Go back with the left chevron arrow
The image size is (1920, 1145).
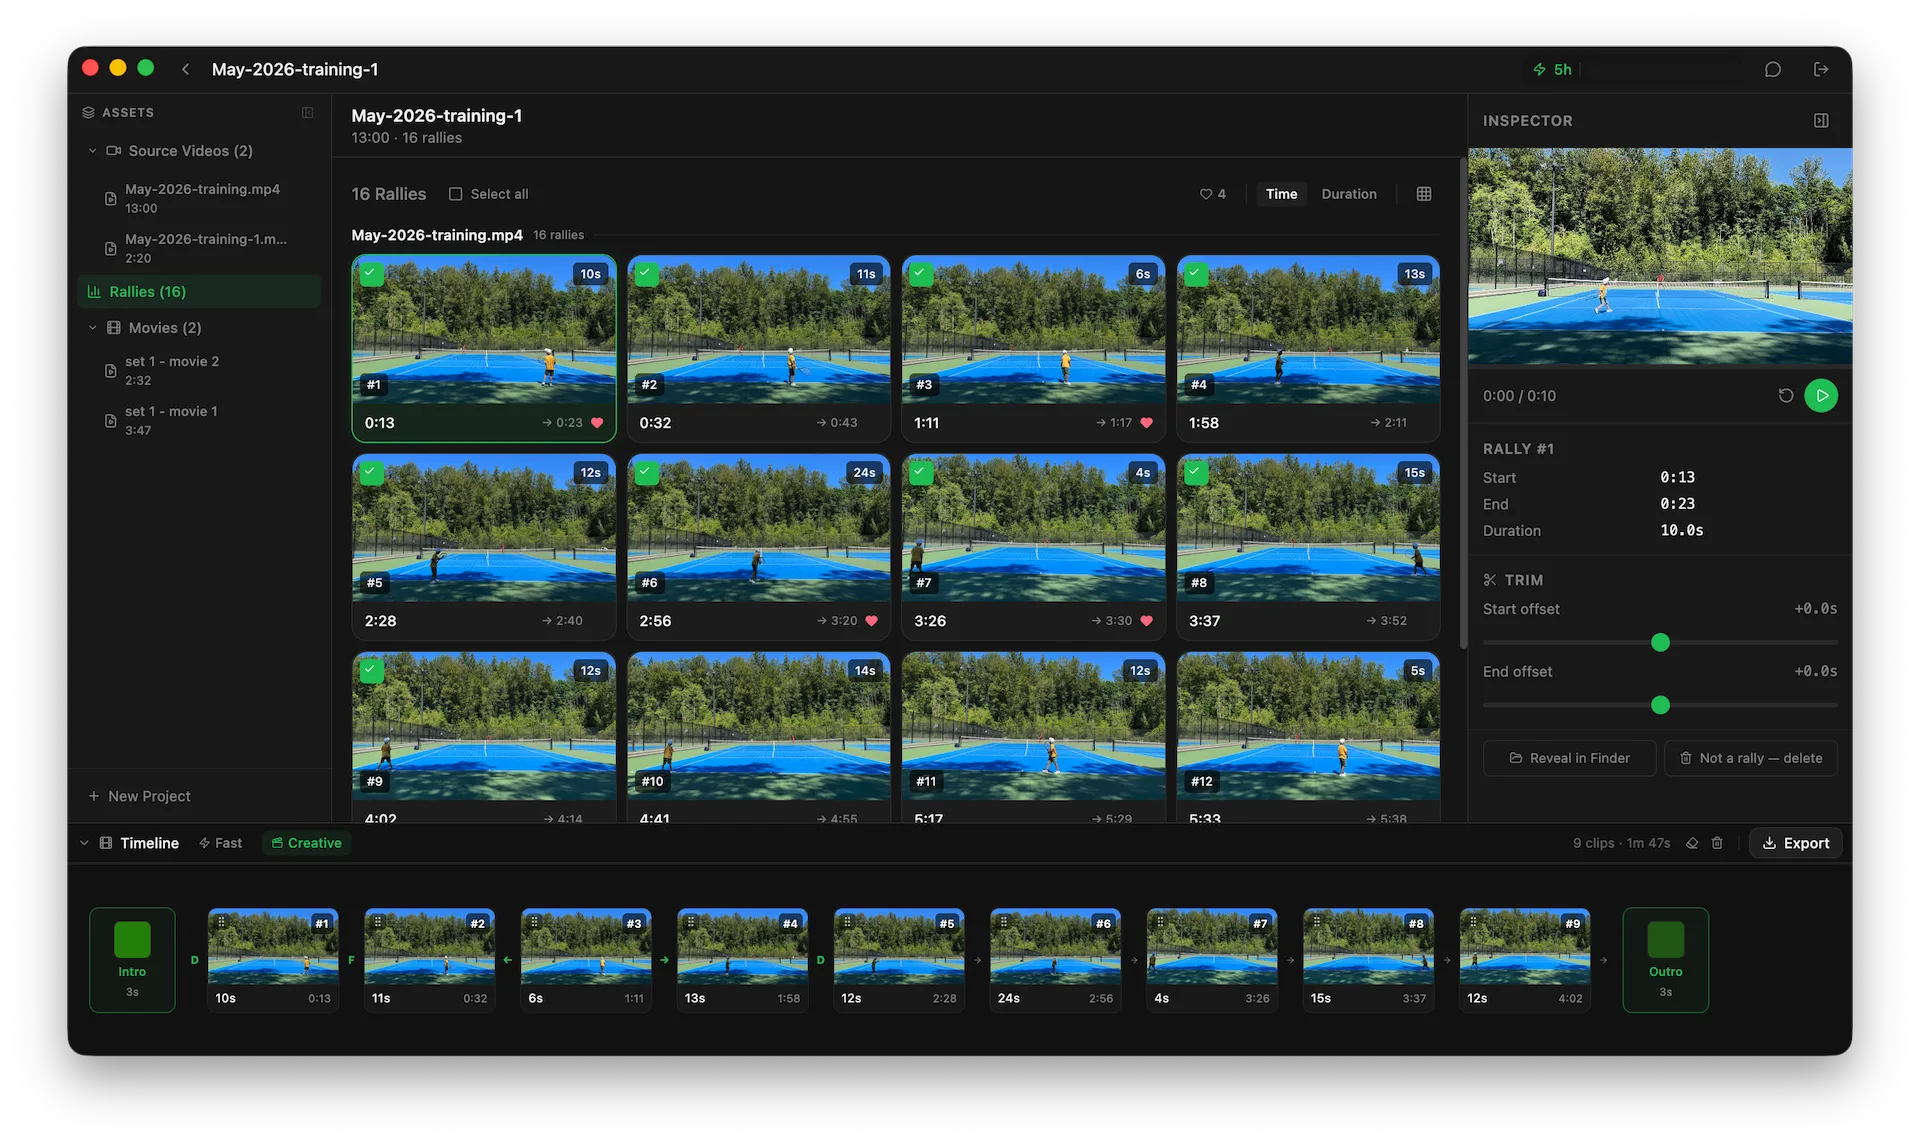coord(186,69)
